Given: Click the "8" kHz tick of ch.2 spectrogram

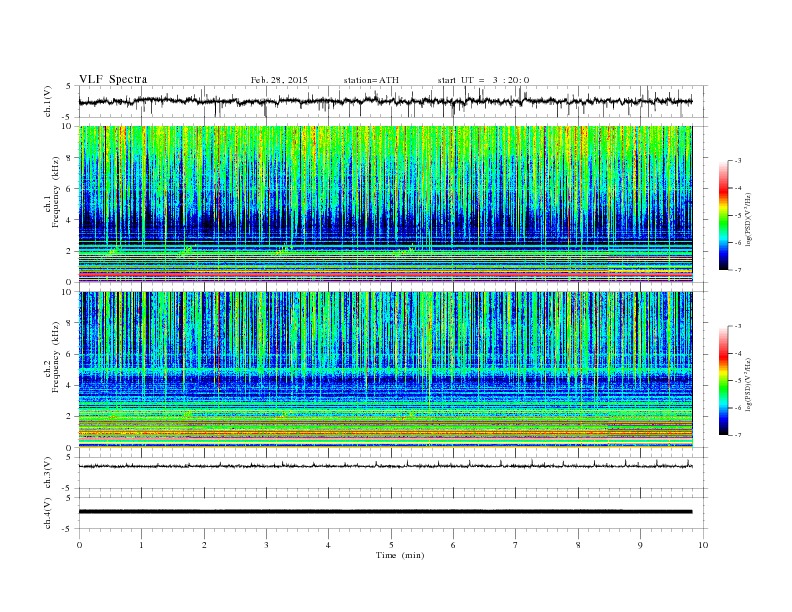Looking at the screenshot, I should tap(70, 323).
